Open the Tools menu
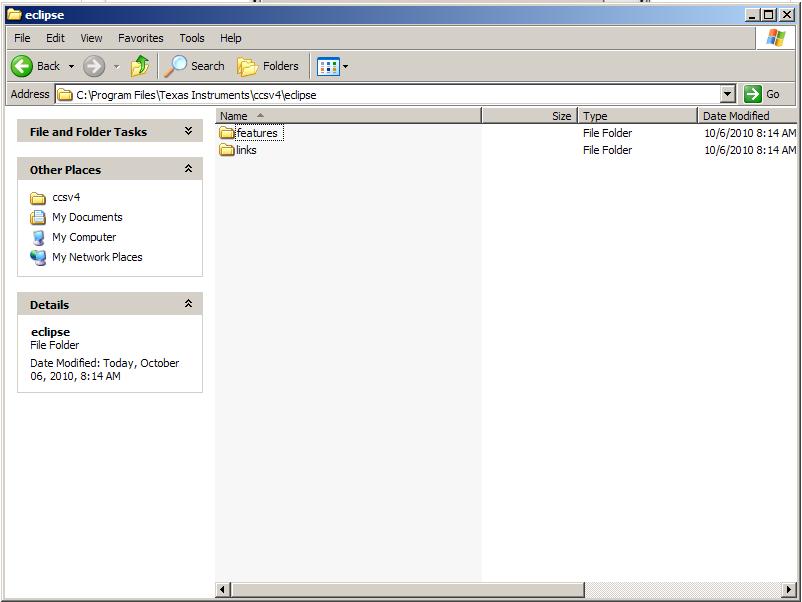The width and height of the screenshot is (802, 602). pyautogui.click(x=192, y=38)
